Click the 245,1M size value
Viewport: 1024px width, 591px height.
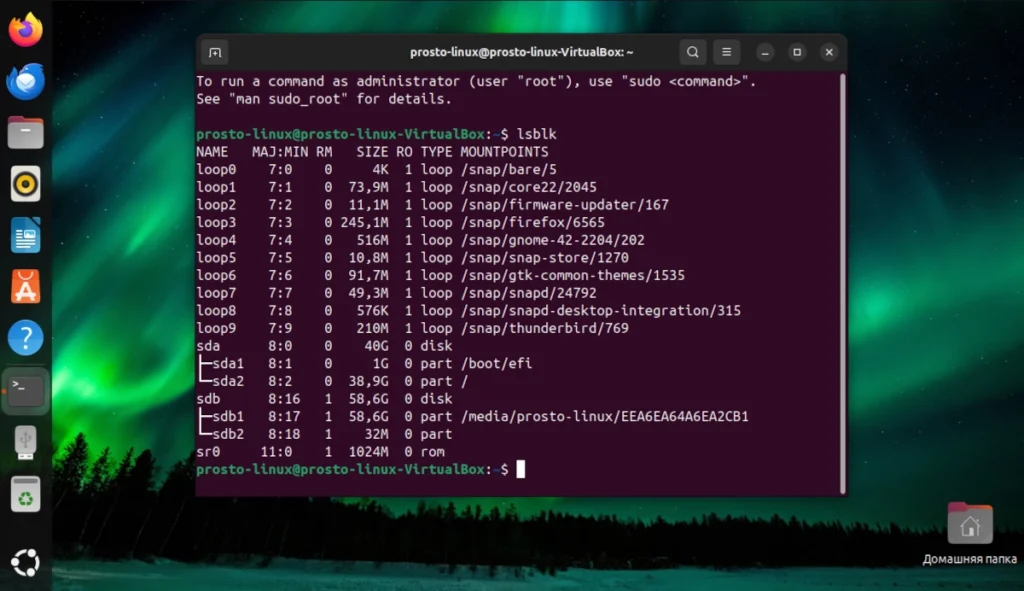pos(364,222)
